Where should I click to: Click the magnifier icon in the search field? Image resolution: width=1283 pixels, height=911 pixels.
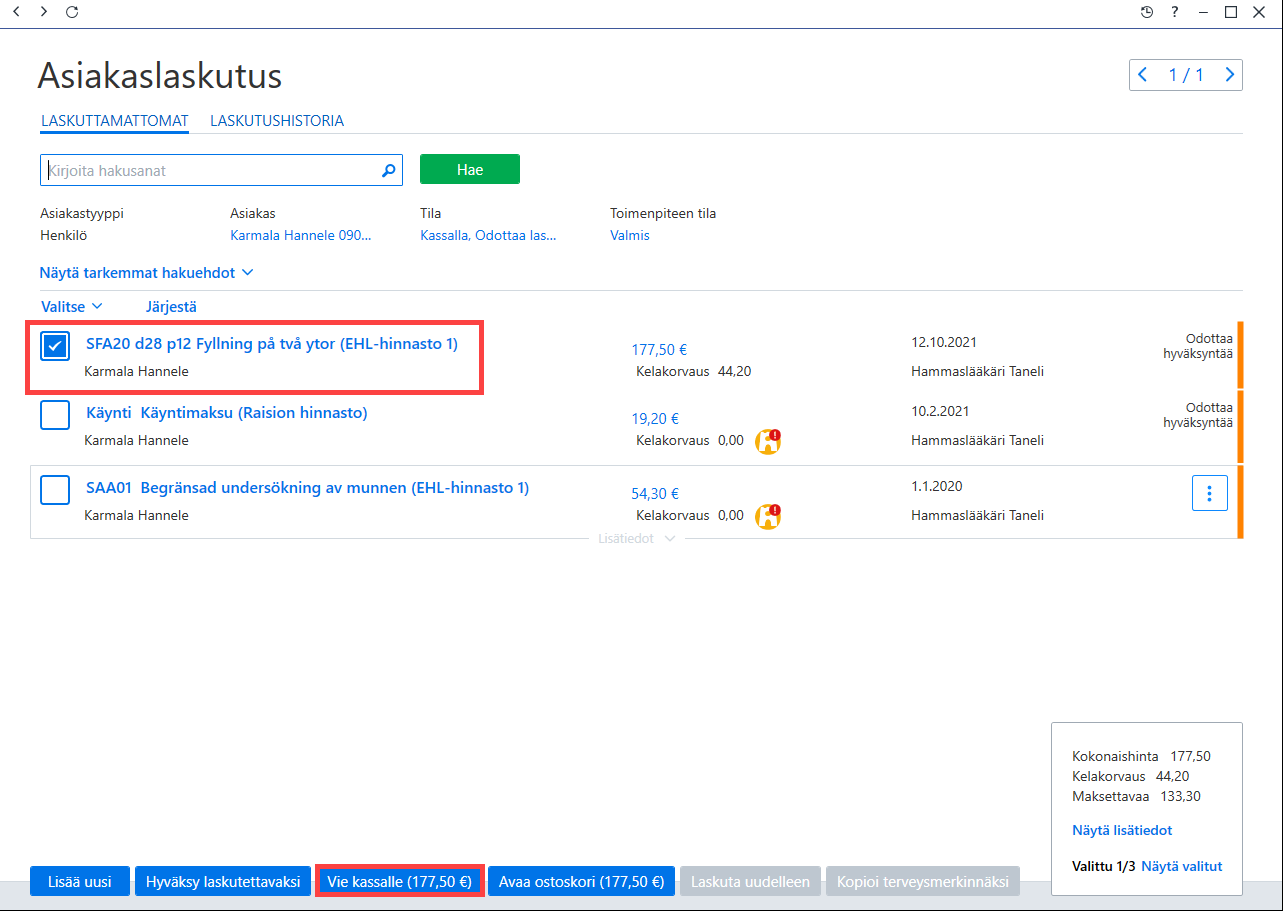click(389, 171)
